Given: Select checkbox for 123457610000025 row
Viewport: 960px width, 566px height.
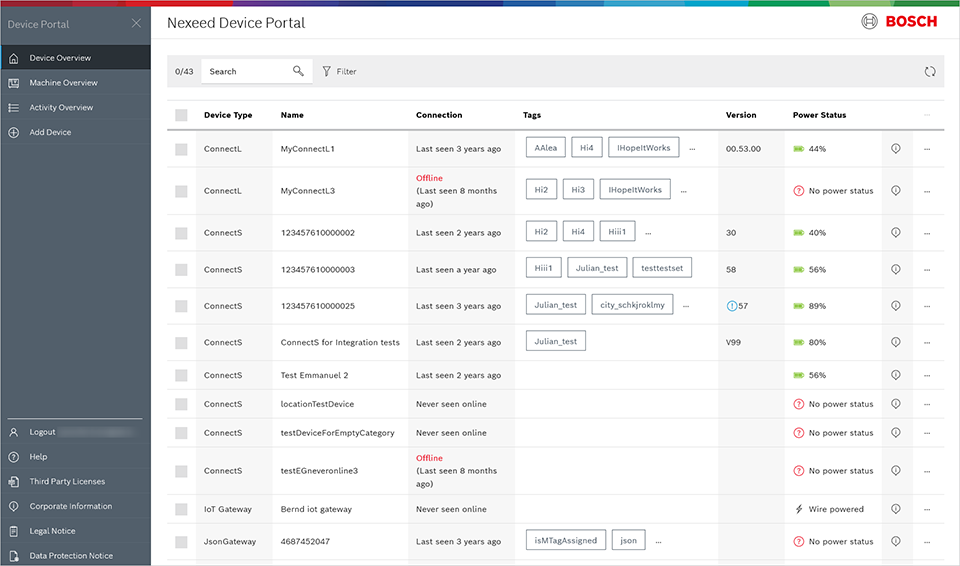Looking at the screenshot, I should 181,306.
